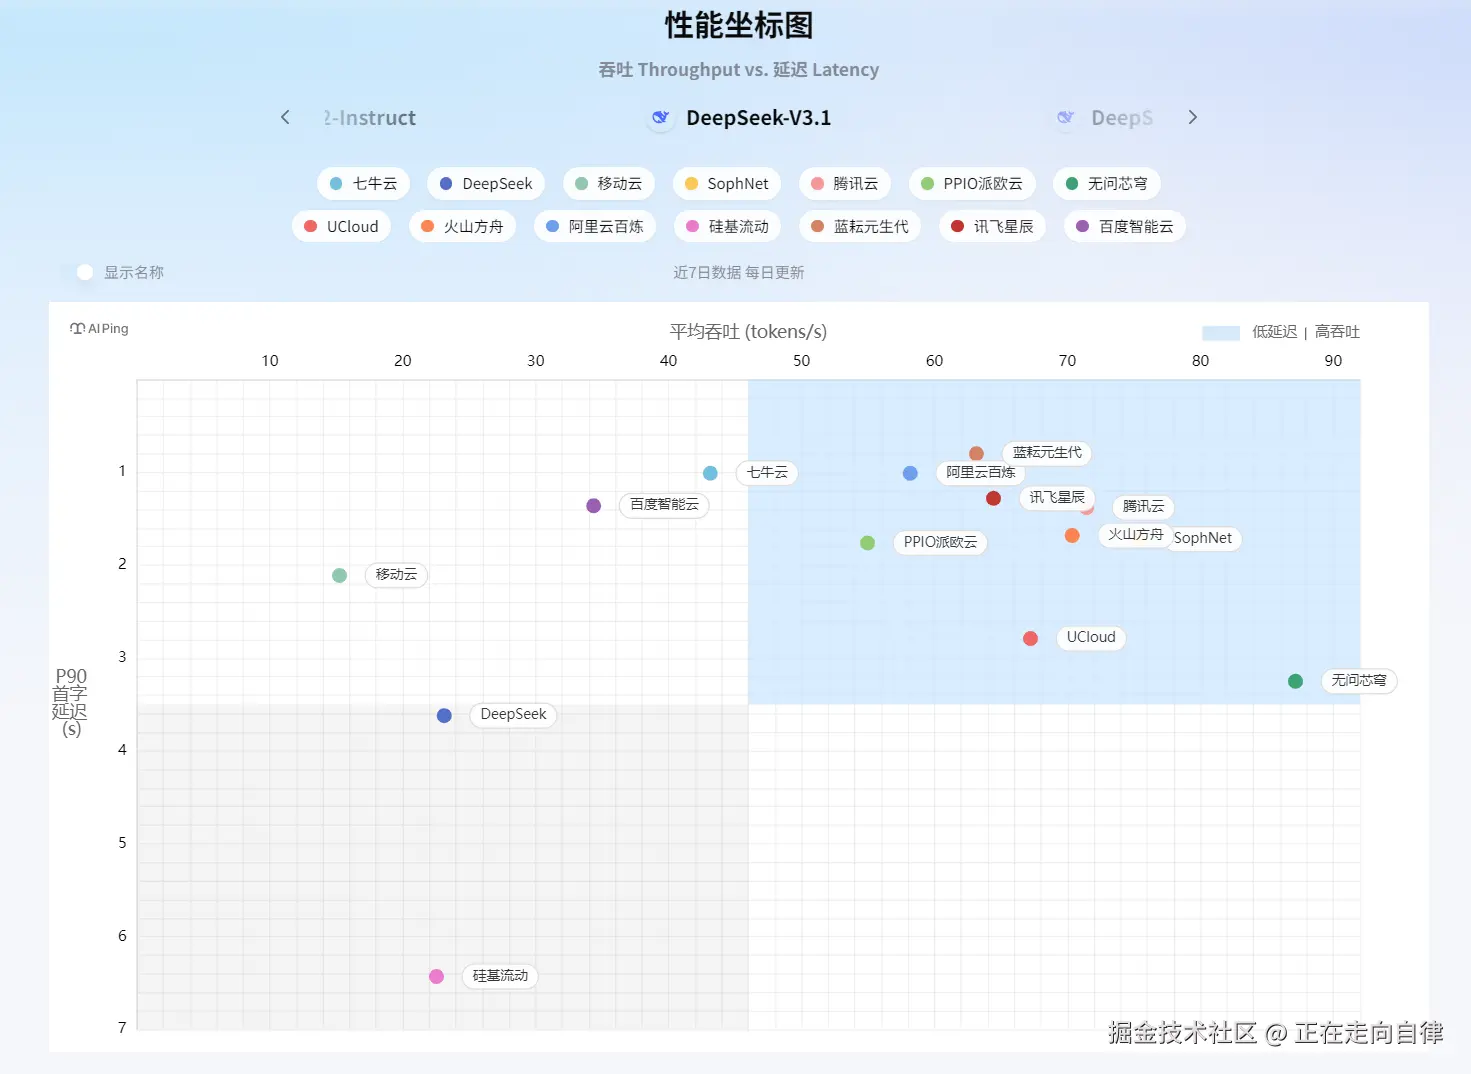Viewport: 1471px width, 1074px height.
Task: Click the 火山方舟 orange data point
Action: (1072, 536)
